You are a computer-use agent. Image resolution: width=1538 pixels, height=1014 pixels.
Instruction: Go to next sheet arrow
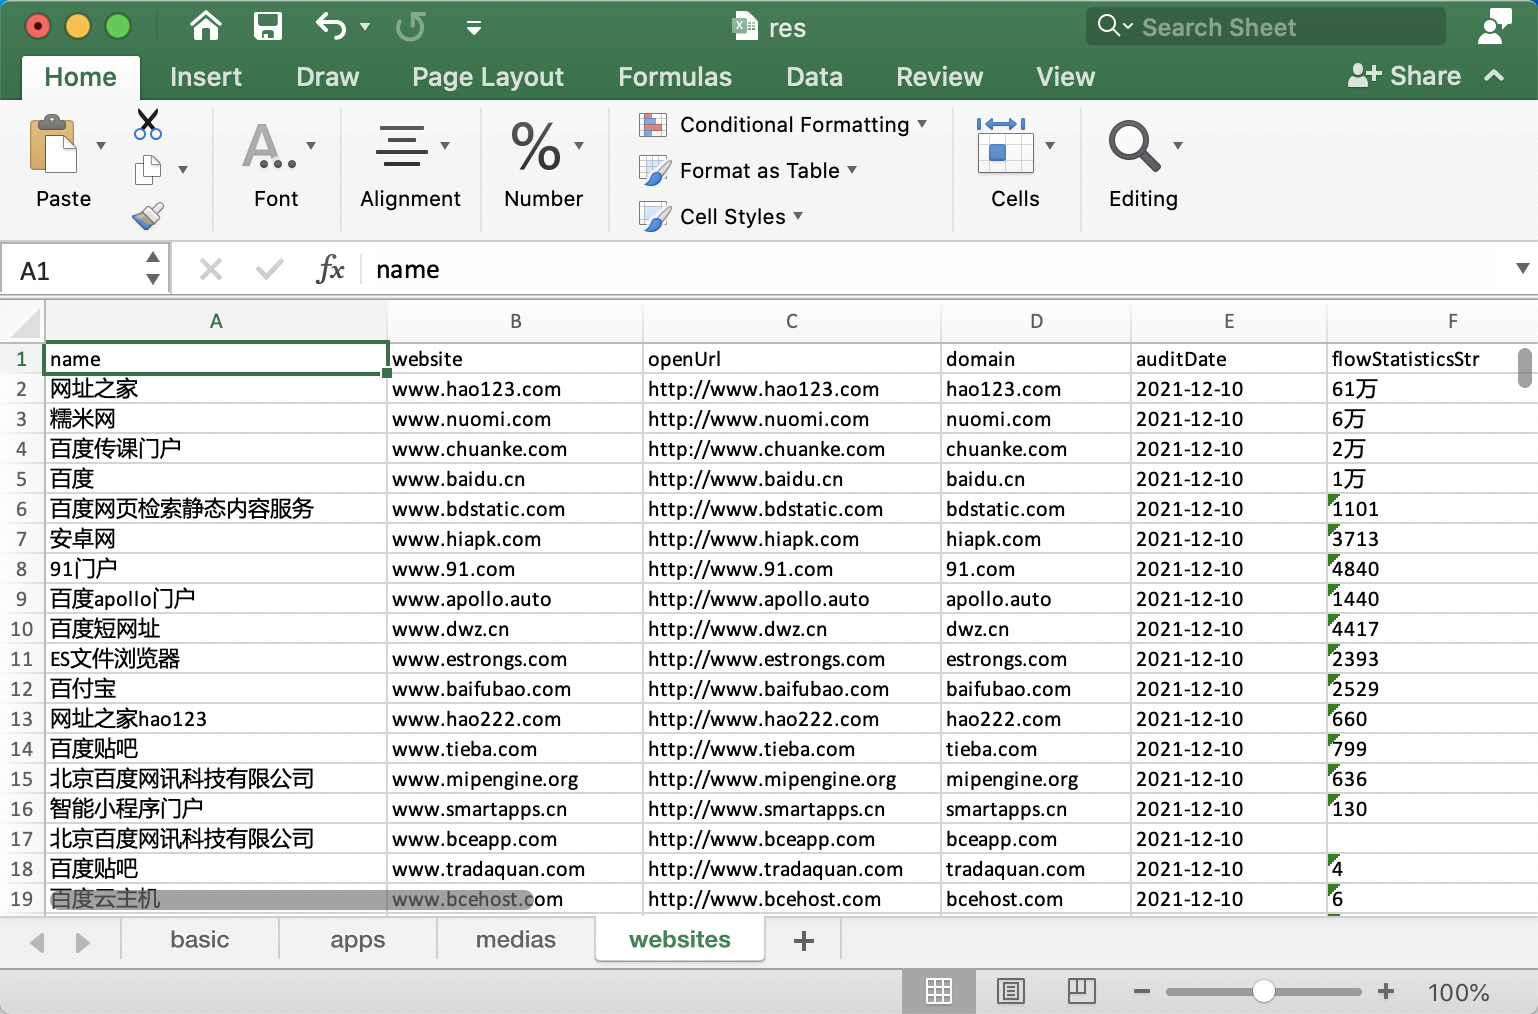point(82,942)
